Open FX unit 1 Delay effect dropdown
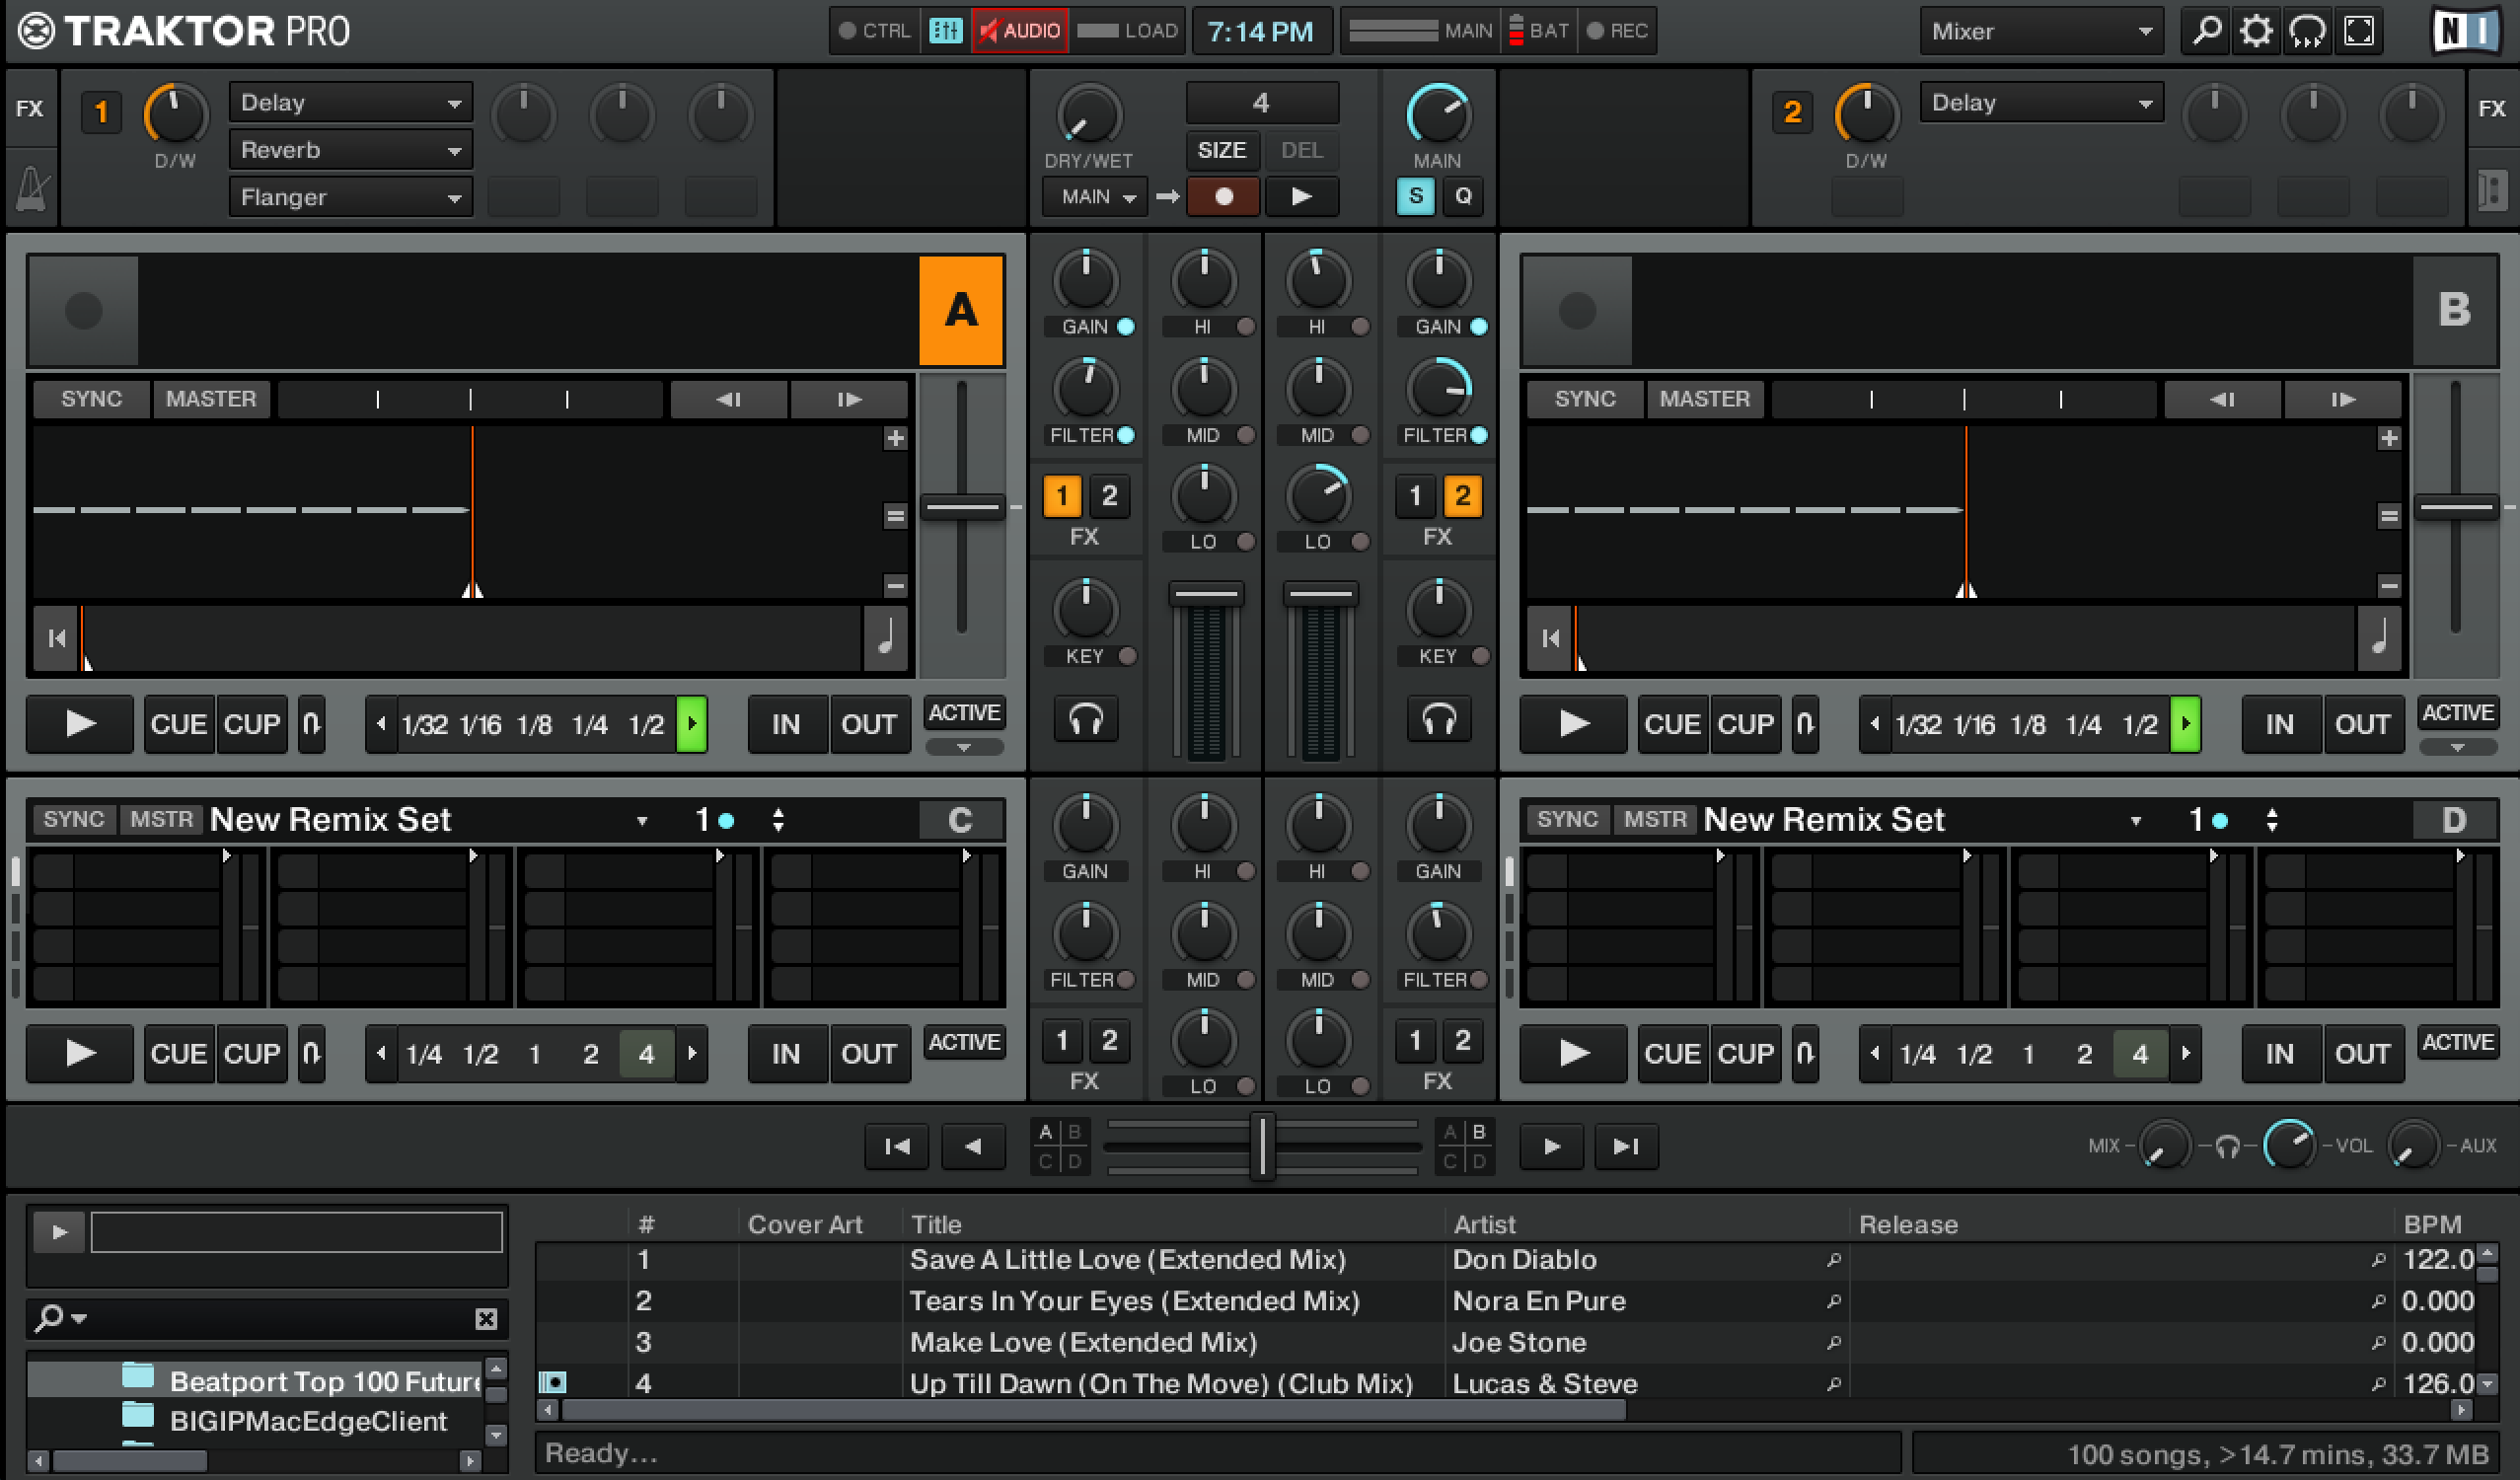This screenshot has height=1480, width=2520. pyautogui.click(x=351, y=102)
